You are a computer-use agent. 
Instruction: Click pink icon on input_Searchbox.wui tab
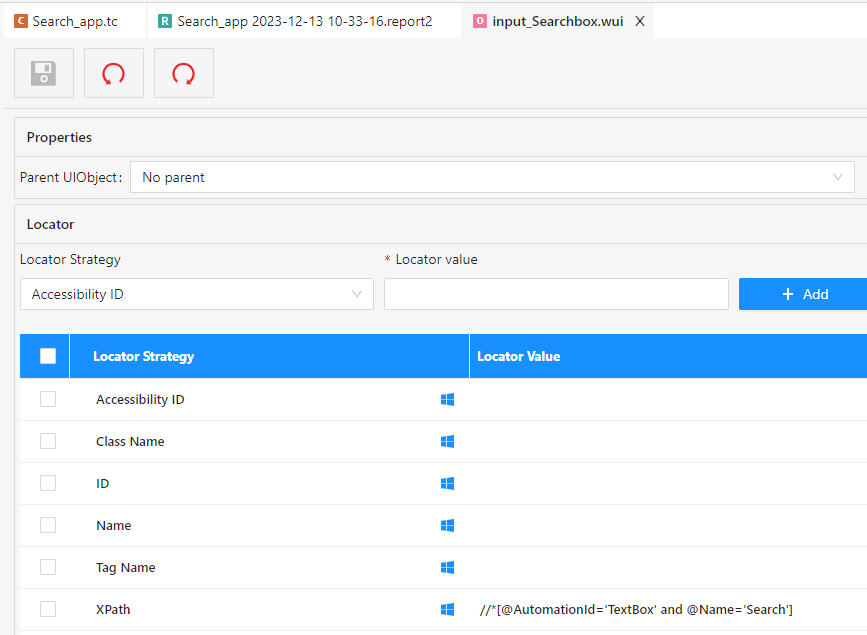click(480, 21)
